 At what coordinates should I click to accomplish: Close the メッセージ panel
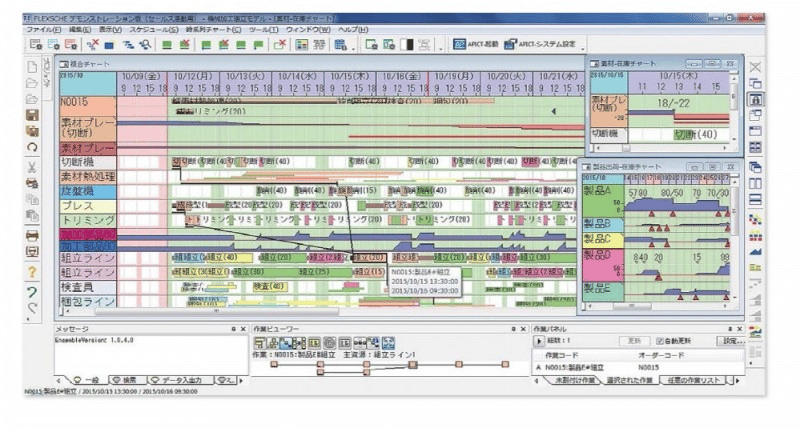point(243,329)
